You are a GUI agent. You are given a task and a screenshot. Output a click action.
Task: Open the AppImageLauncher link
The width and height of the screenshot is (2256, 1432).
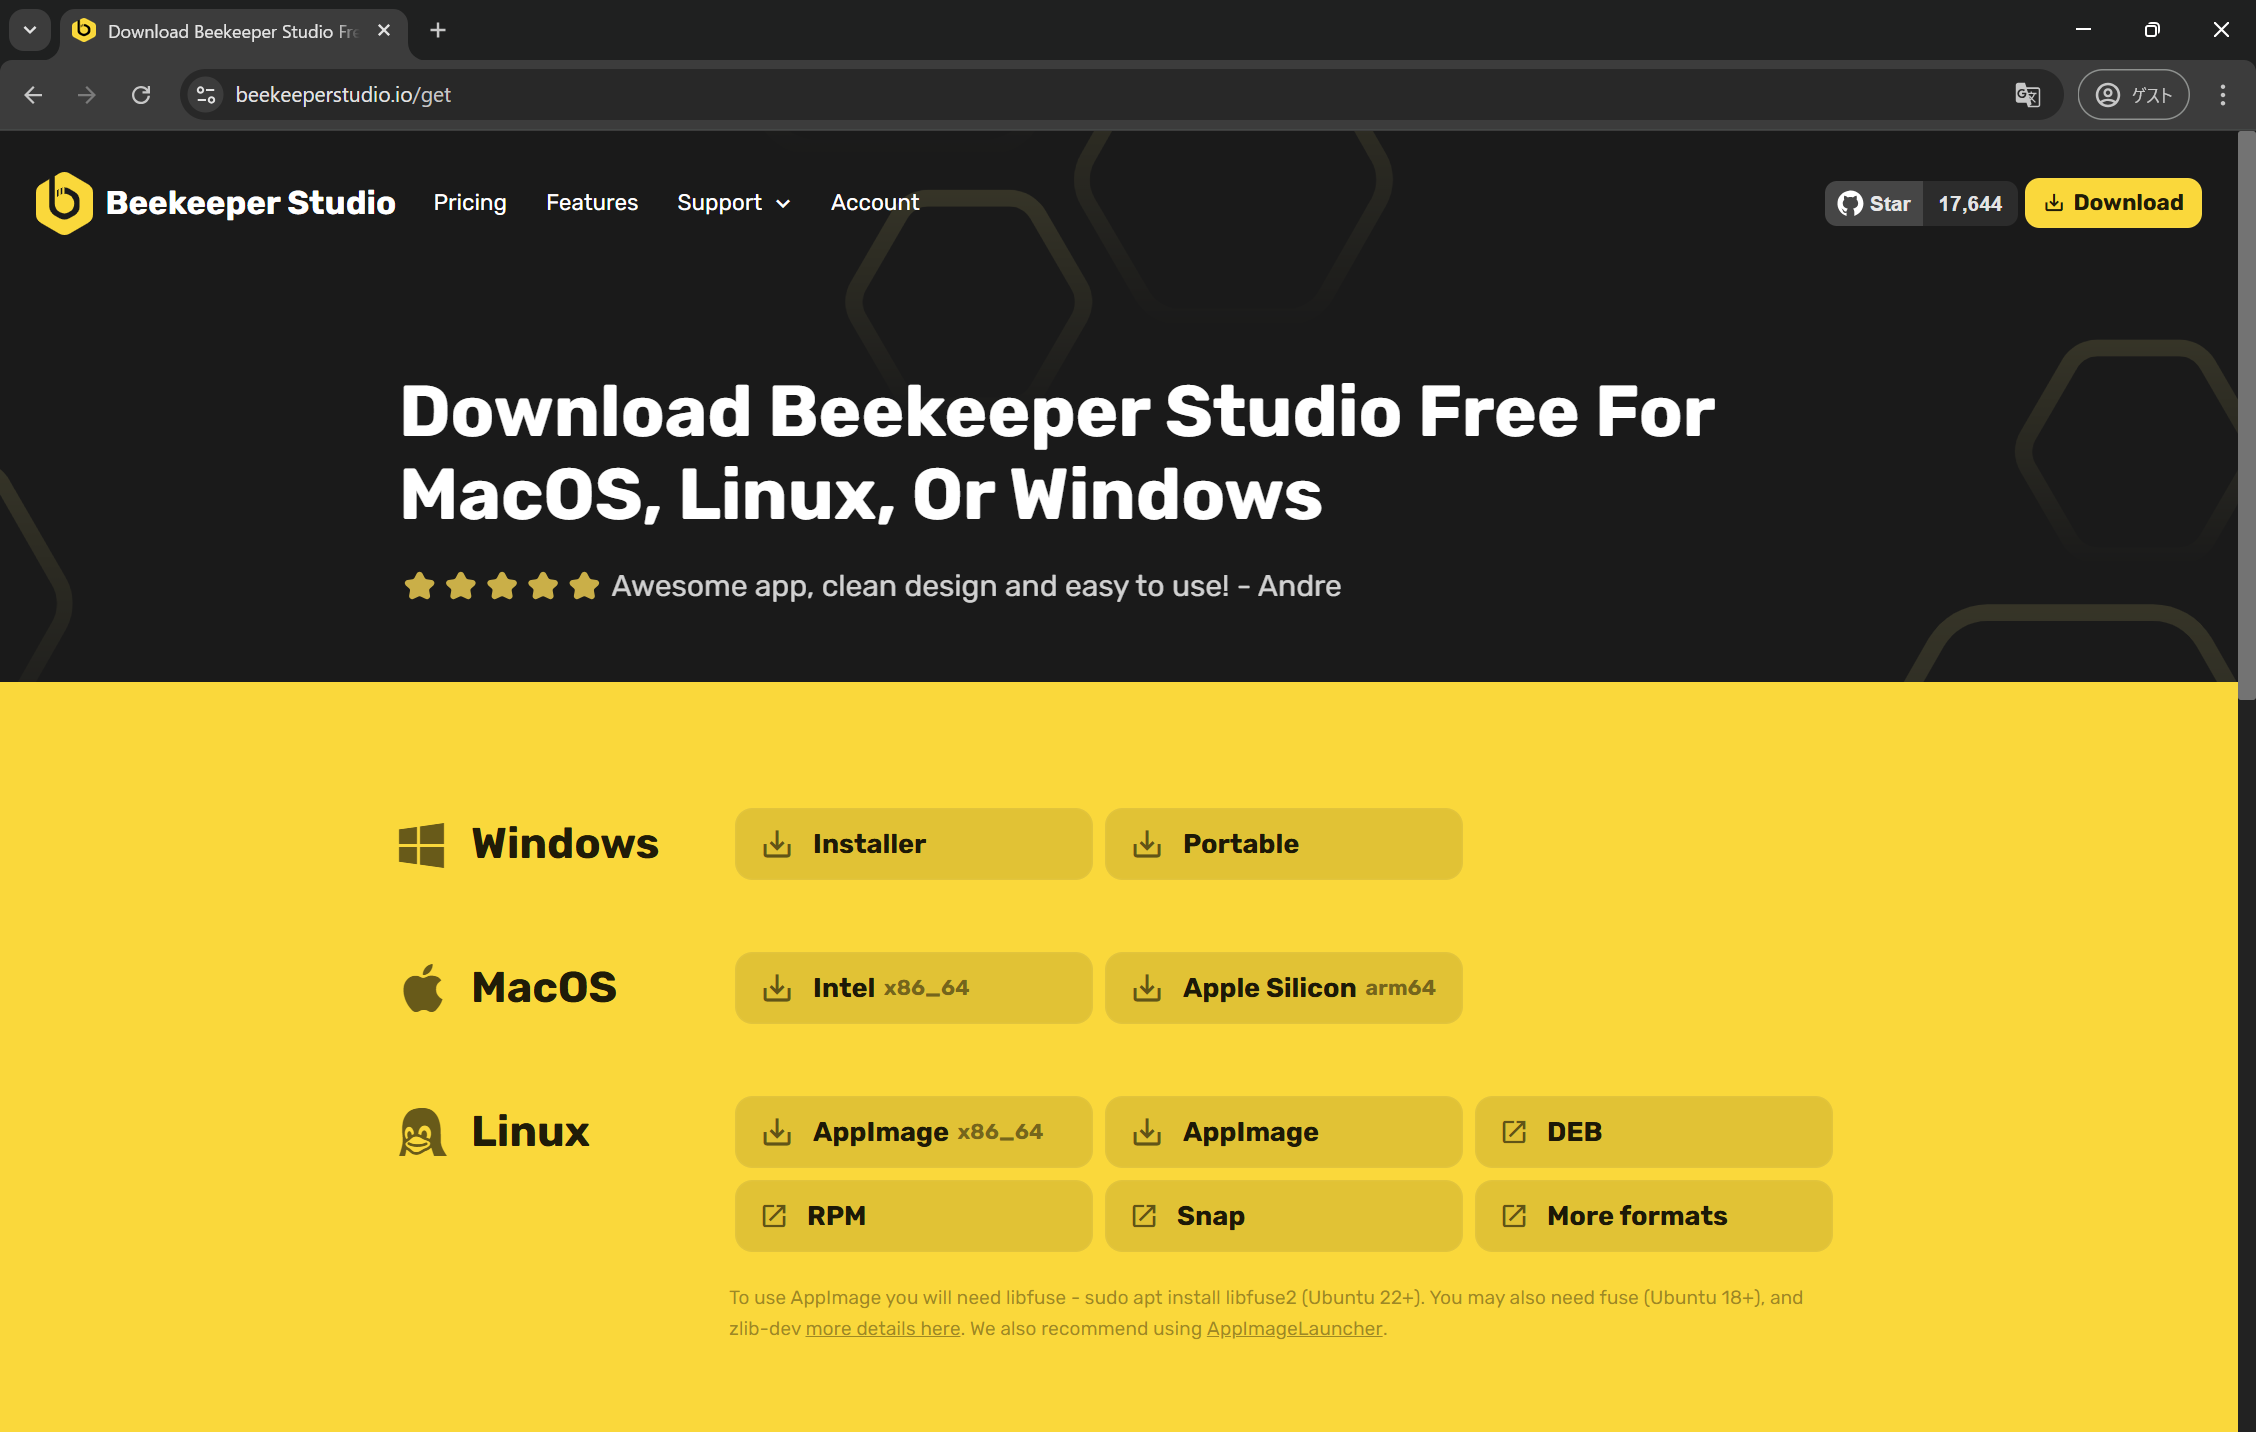coord(1294,1329)
